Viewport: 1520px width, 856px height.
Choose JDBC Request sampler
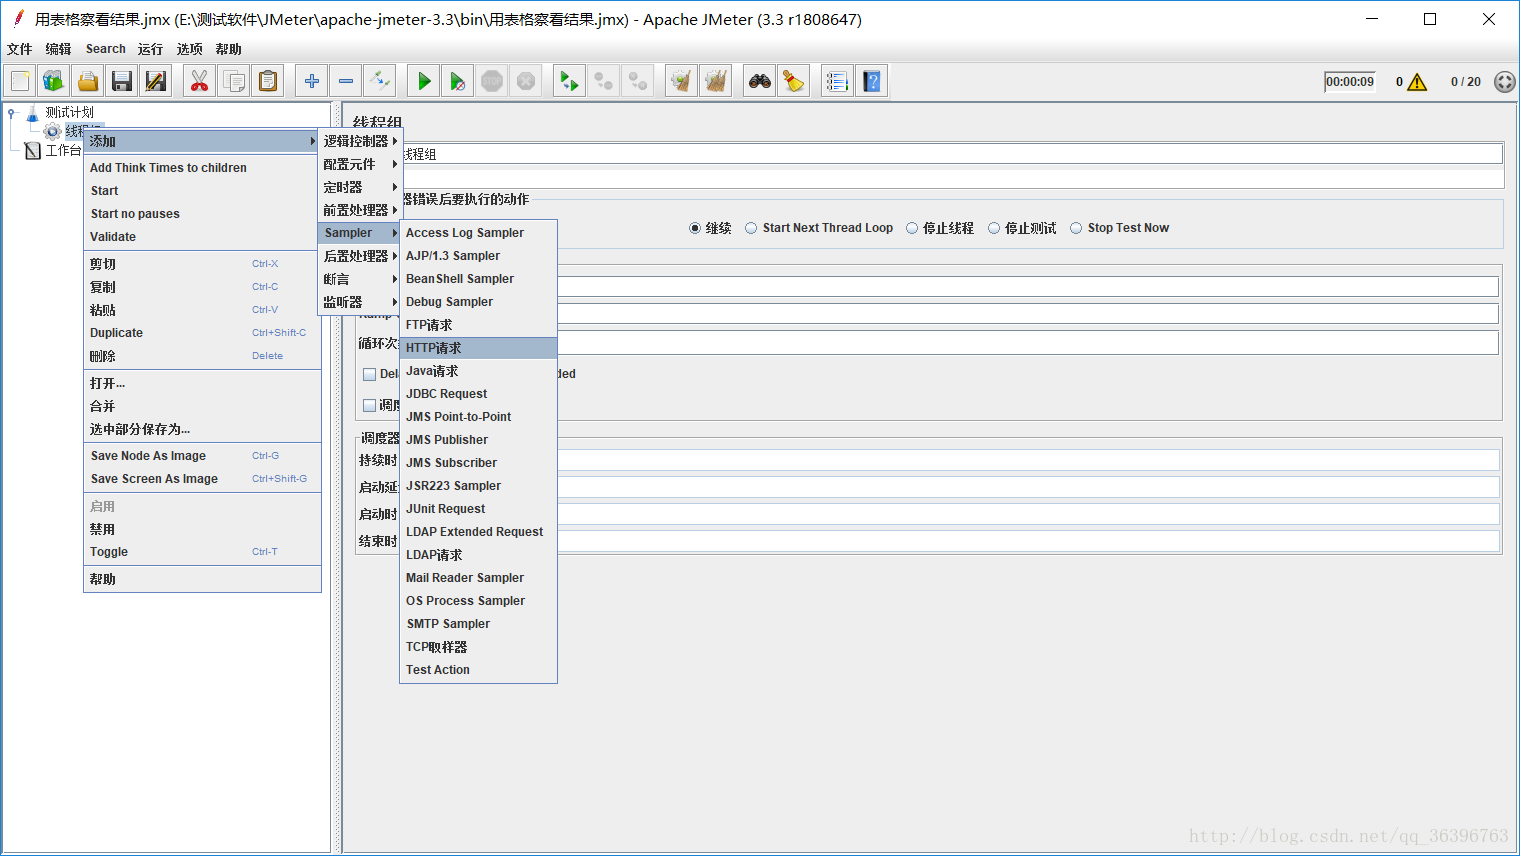(x=479, y=394)
